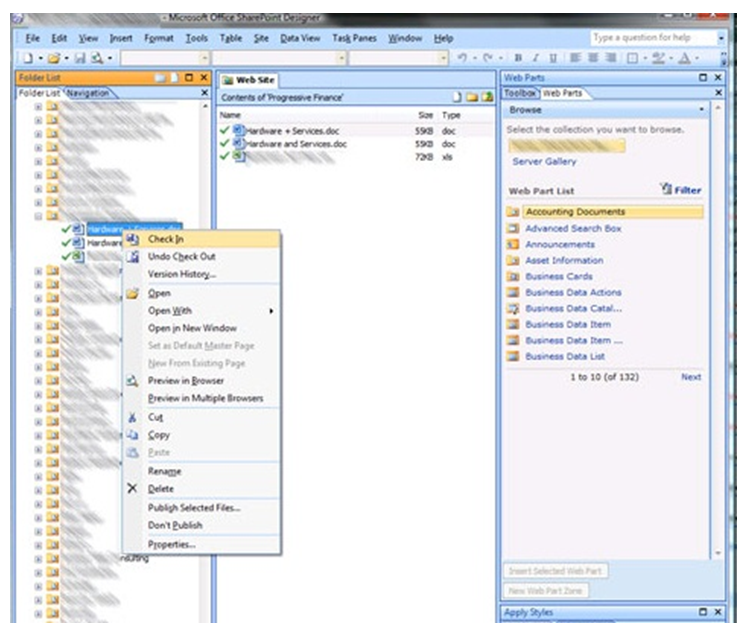Click the Open folder toolbar icon
This screenshot has height=632, width=751.
pos(54,58)
